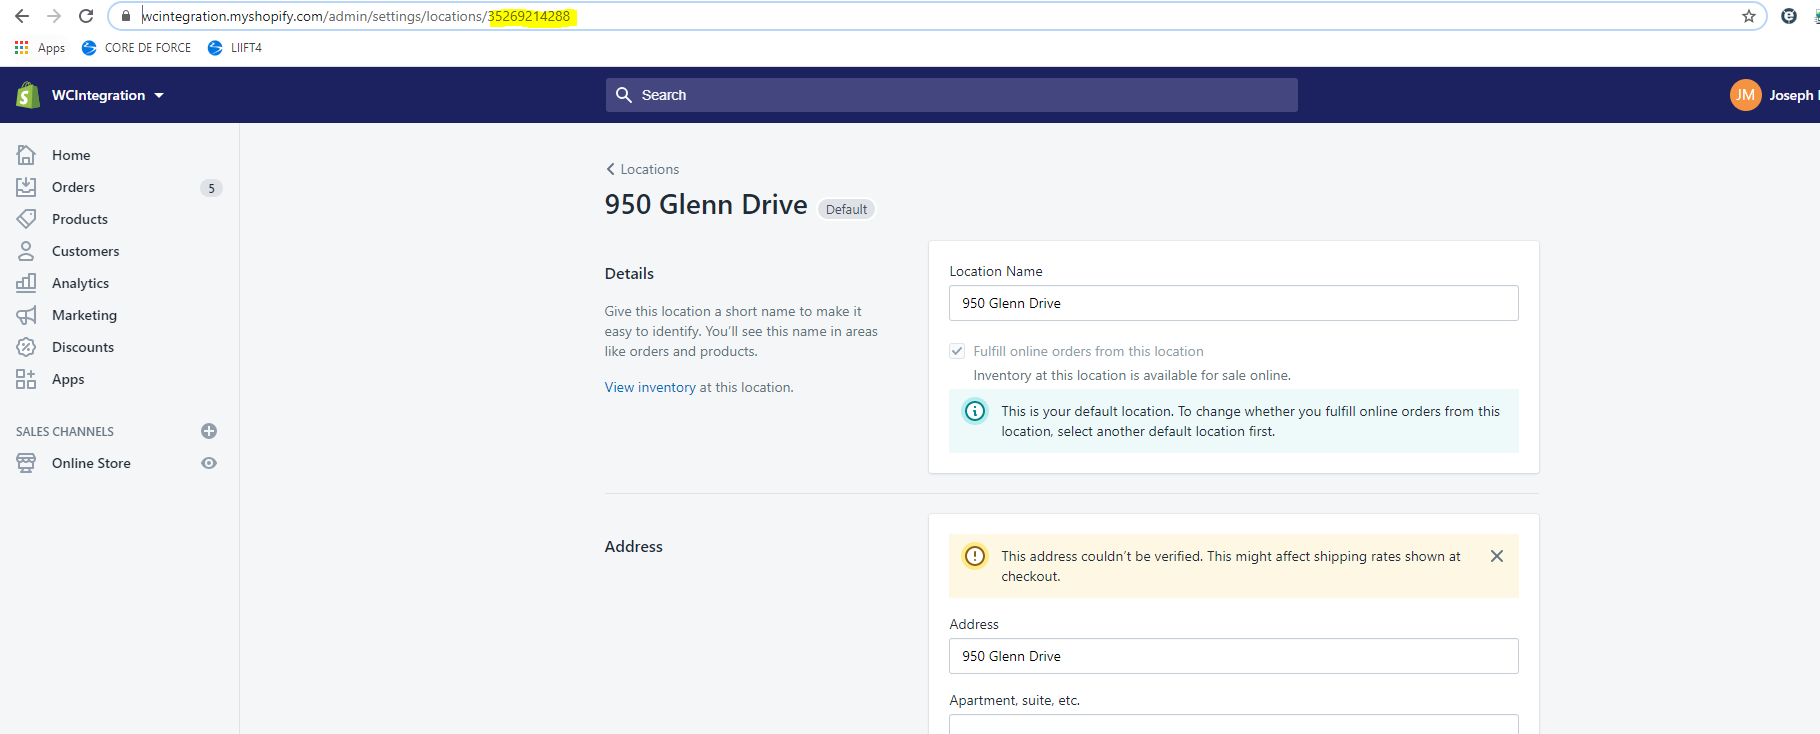Reload the page with refresh icon
Screen dimensions: 1820x734
point(86,16)
